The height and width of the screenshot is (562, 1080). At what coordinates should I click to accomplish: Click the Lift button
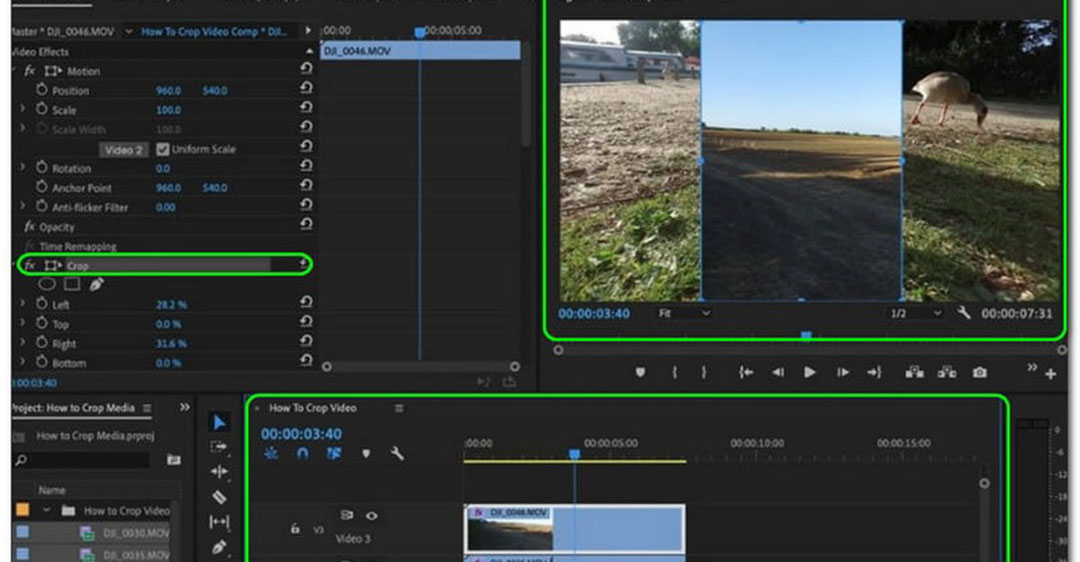click(915, 372)
